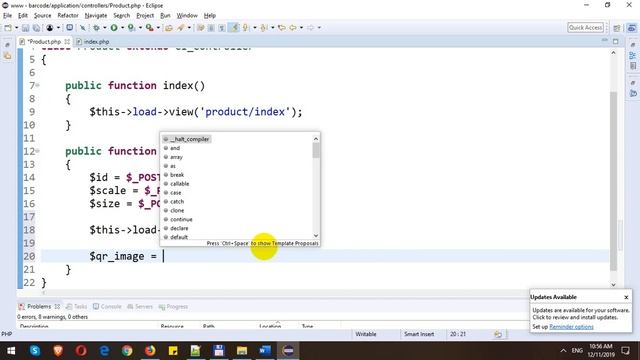Switch to the Progress view tab
The image size is (640, 360).
(173, 307)
